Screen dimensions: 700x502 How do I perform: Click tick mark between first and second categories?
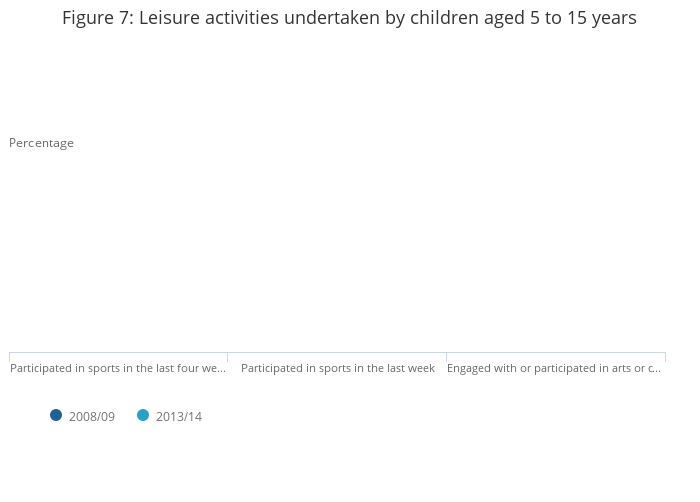click(228, 357)
